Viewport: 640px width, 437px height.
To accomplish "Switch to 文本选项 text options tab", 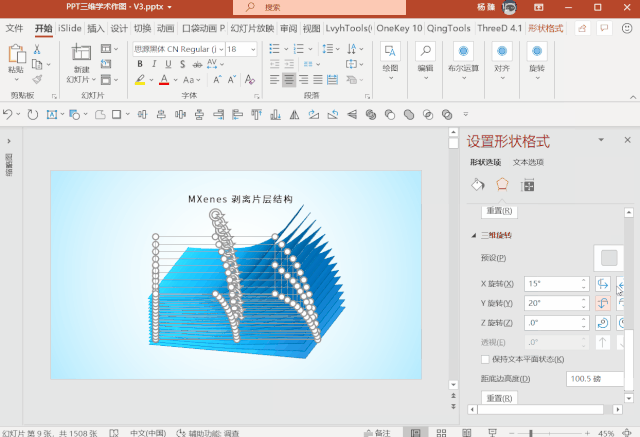I will pos(528,162).
